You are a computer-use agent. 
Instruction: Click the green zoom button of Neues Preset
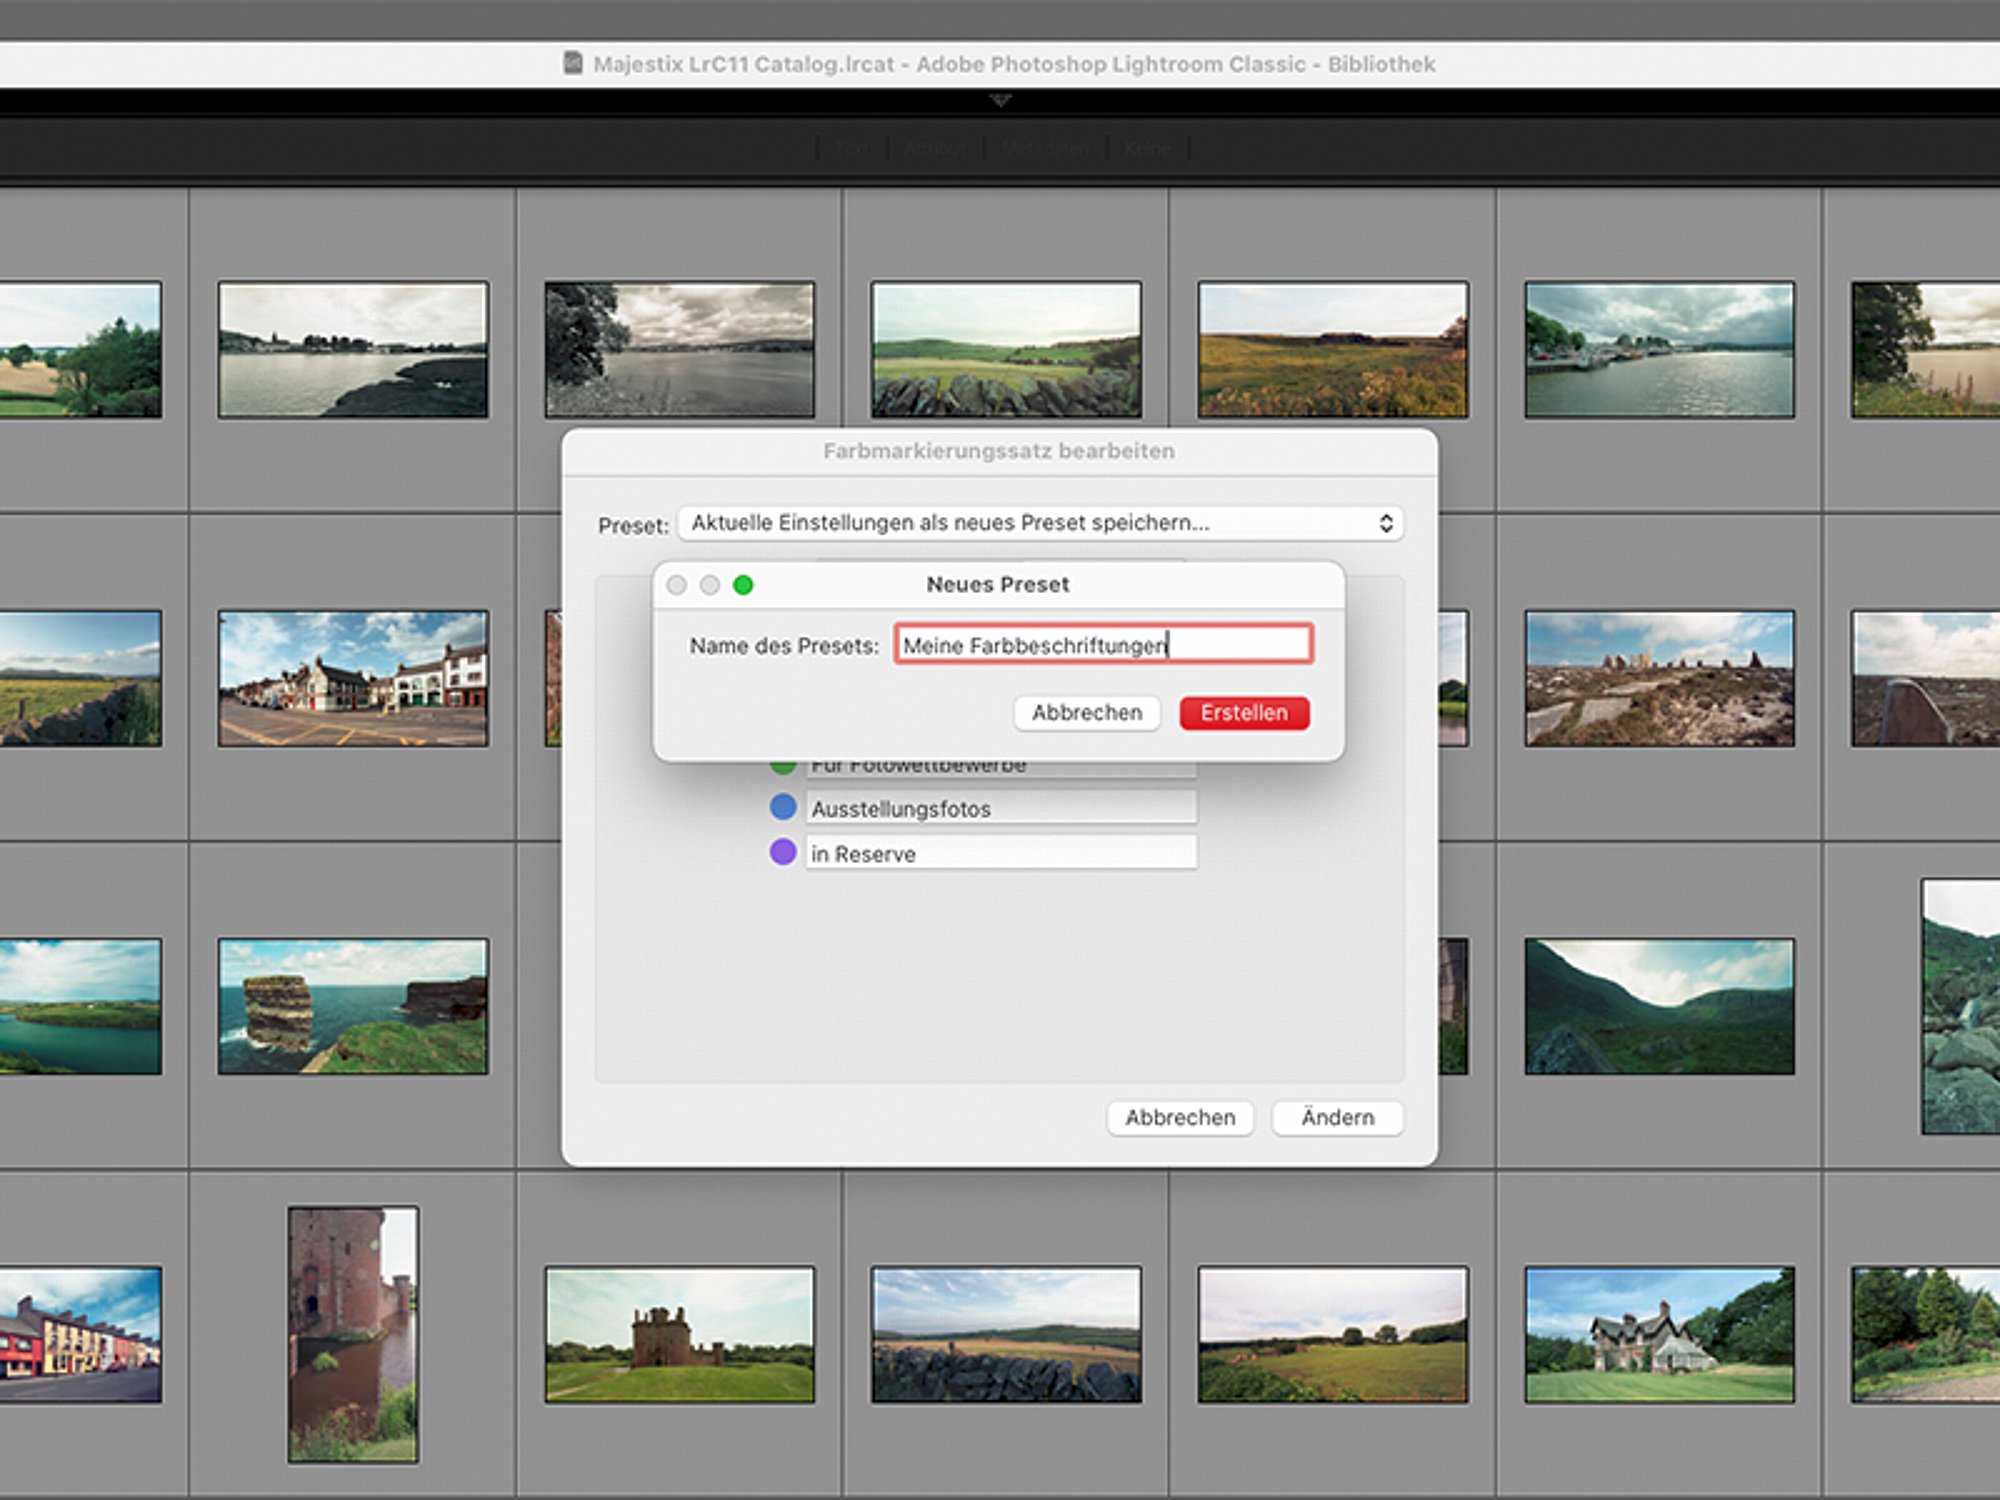743,585
